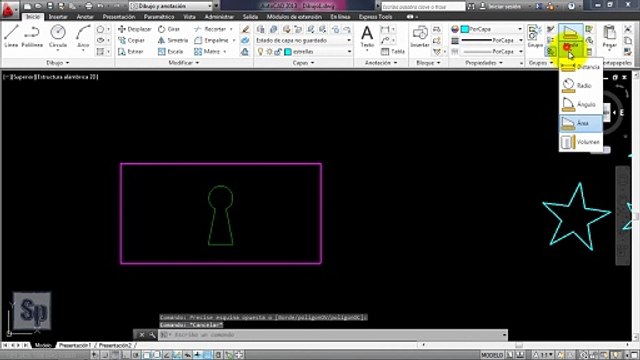
Task: Close the command line with the X
Action: tap(142, 335)
